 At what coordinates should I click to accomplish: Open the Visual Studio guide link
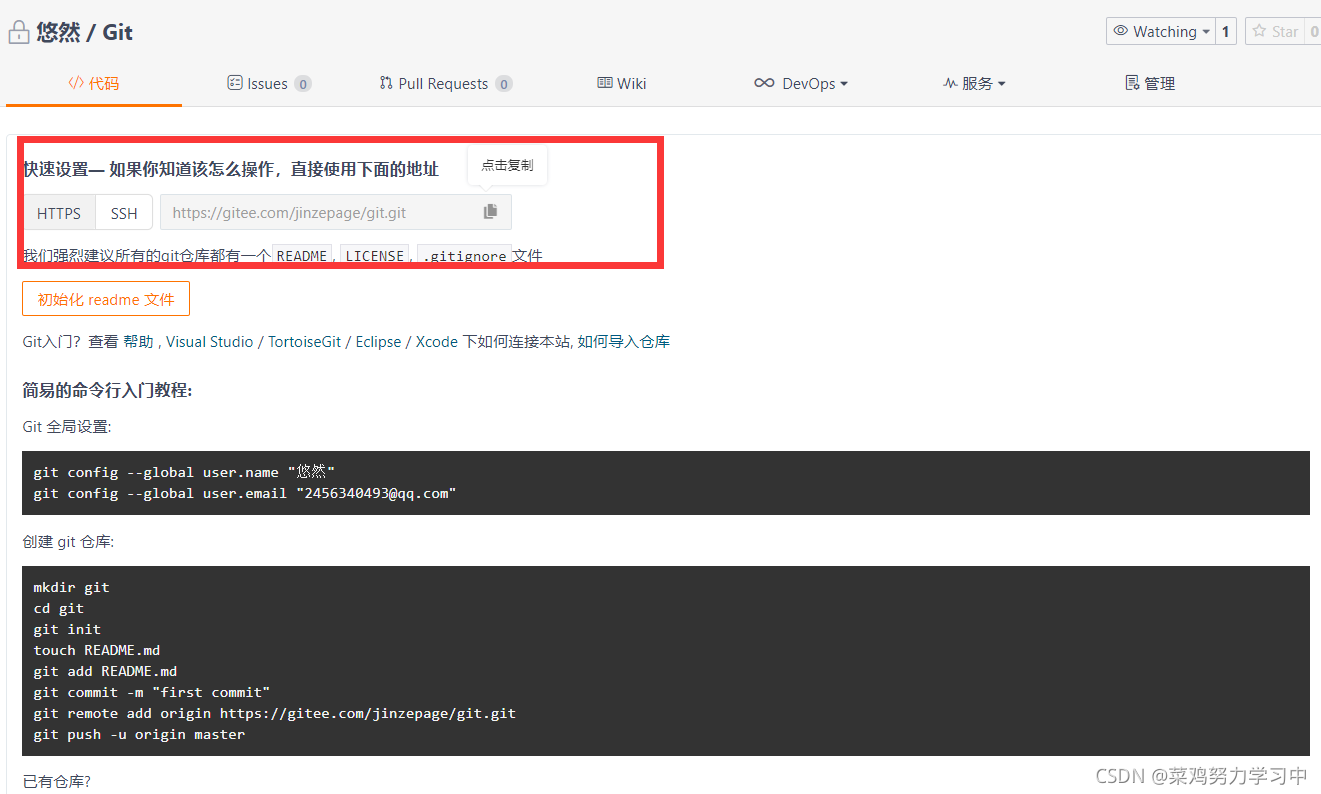tap(210, 341)
